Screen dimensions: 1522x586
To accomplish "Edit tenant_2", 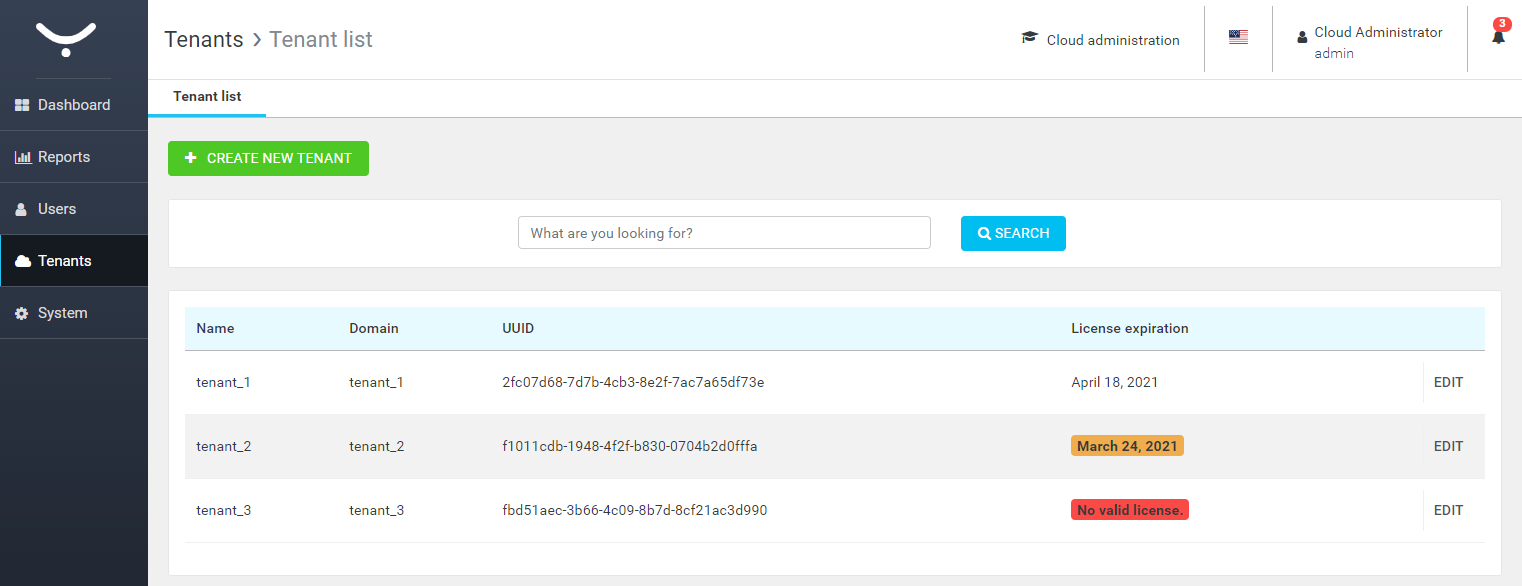I will pyautogui.click(x=1448, y=446).
